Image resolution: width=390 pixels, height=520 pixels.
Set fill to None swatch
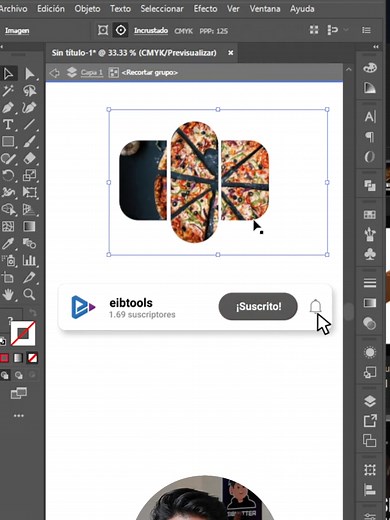pos(32,358)
